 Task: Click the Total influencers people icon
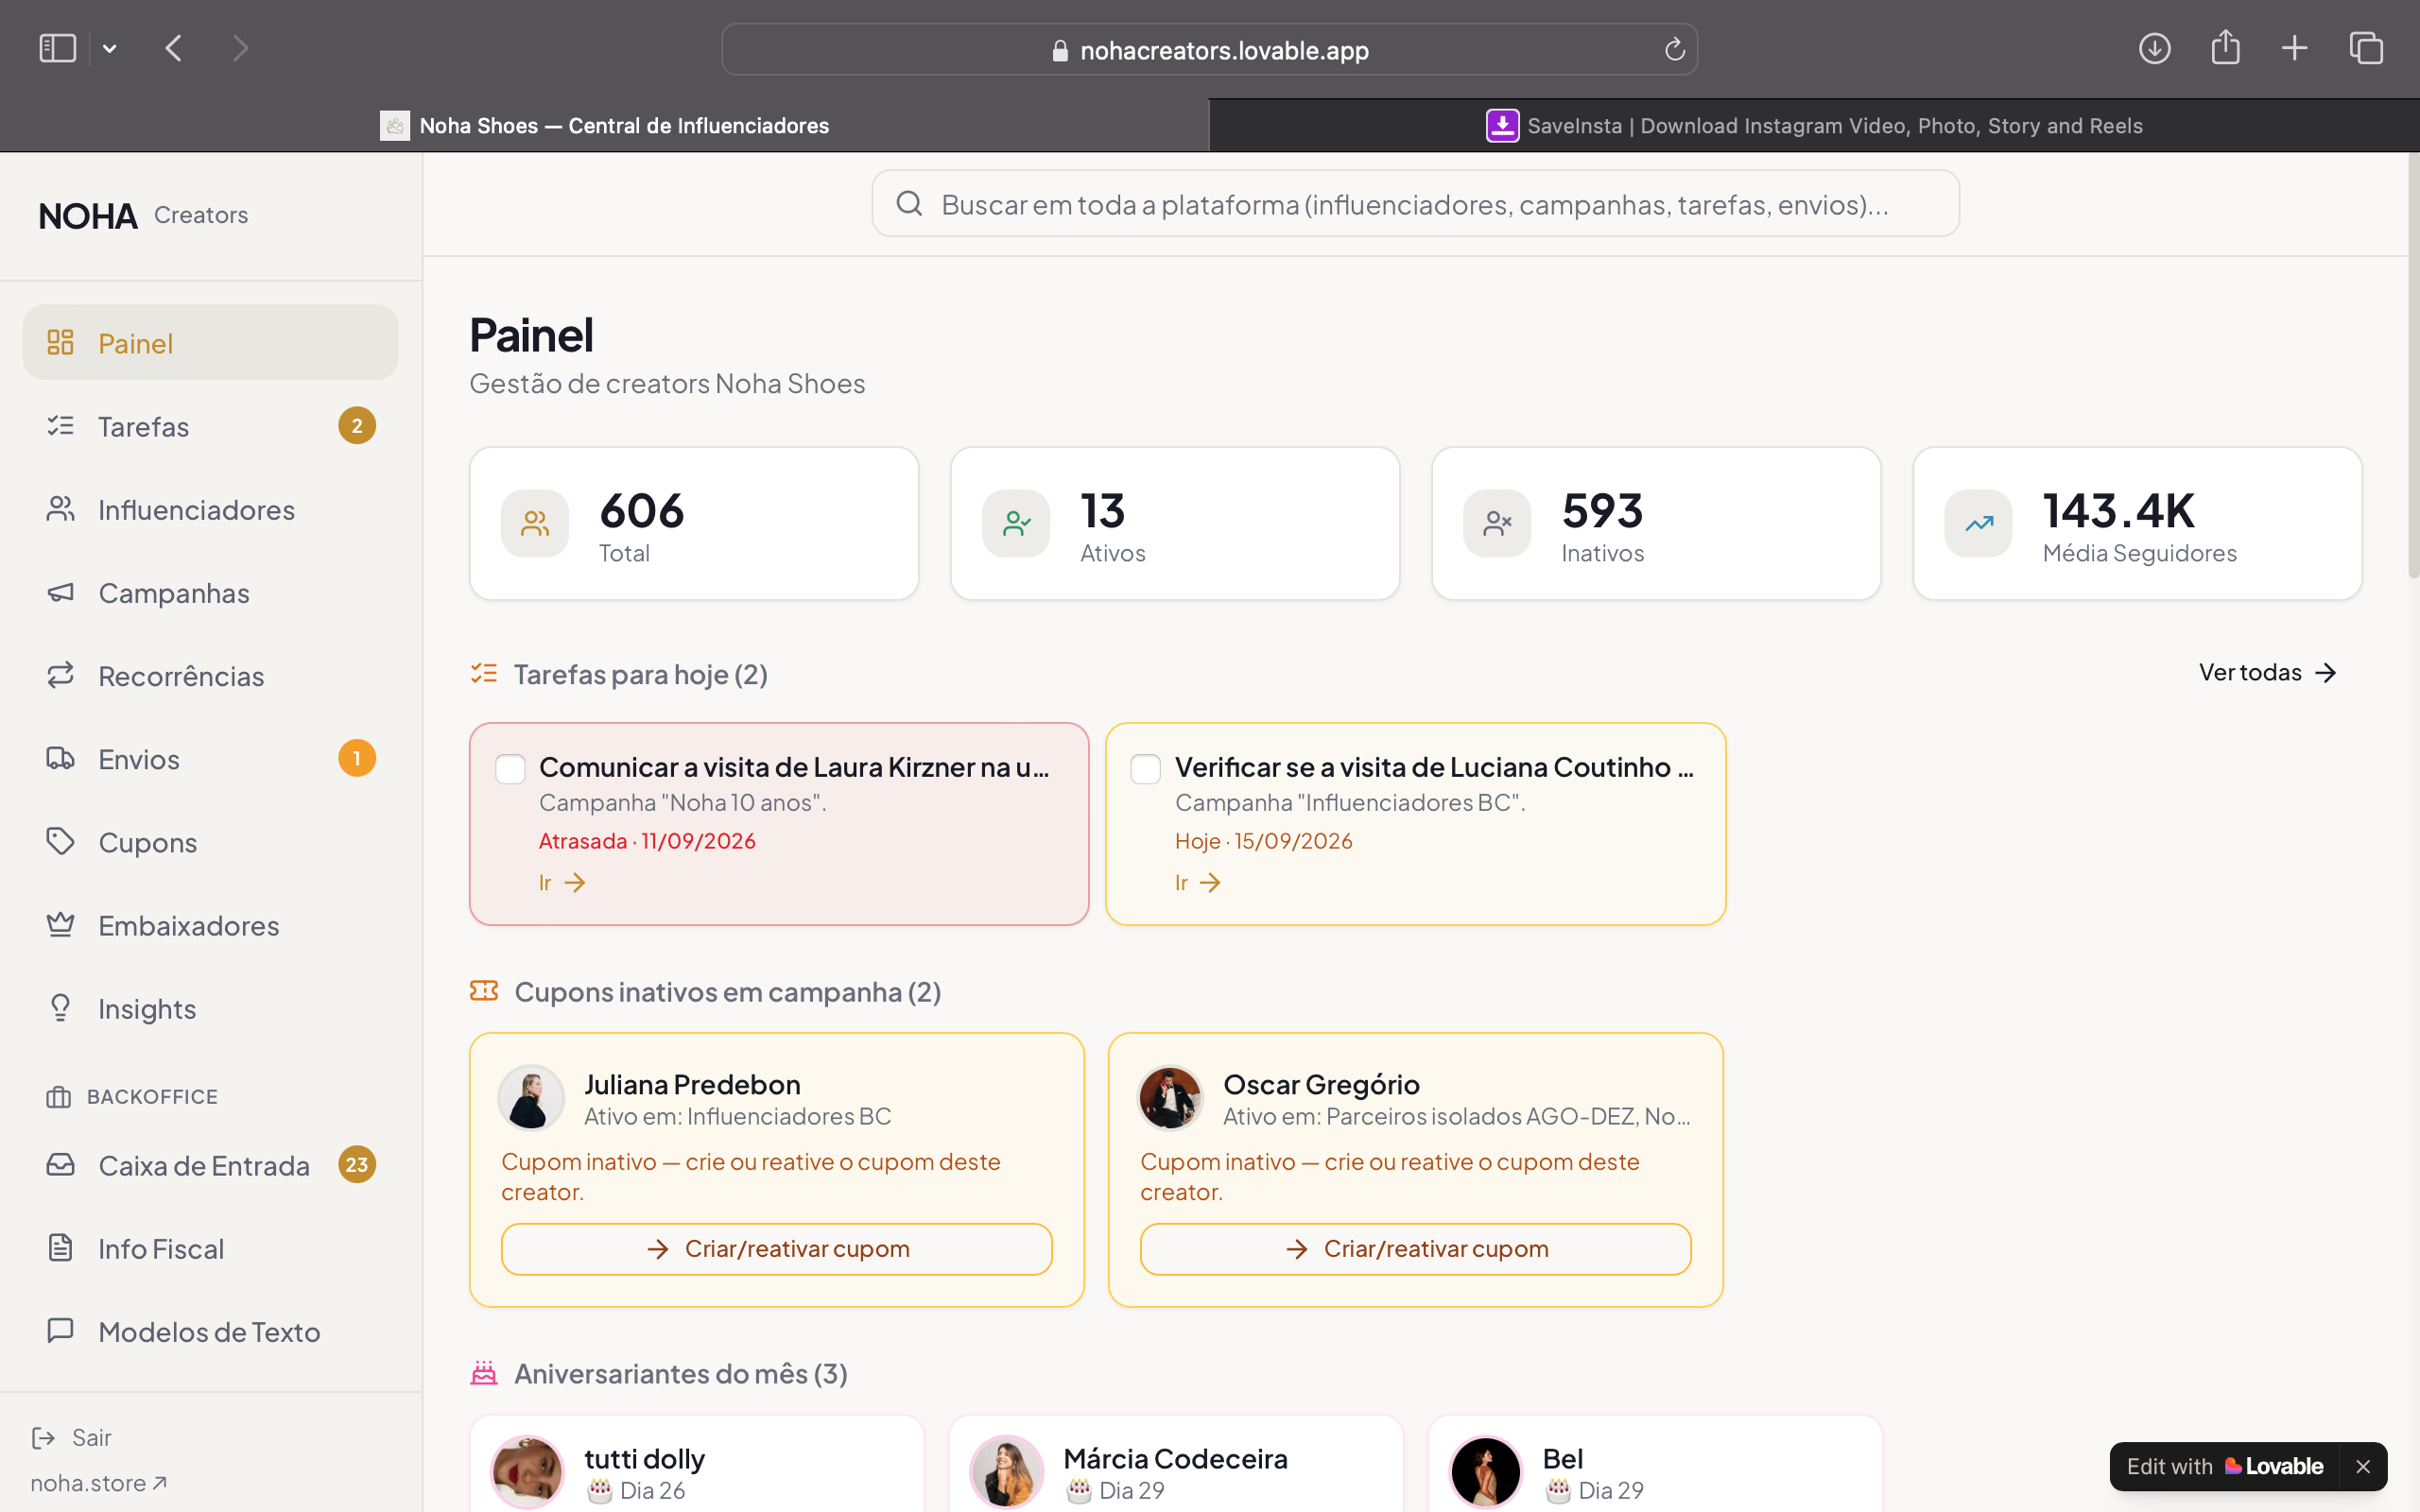[535, 523]
